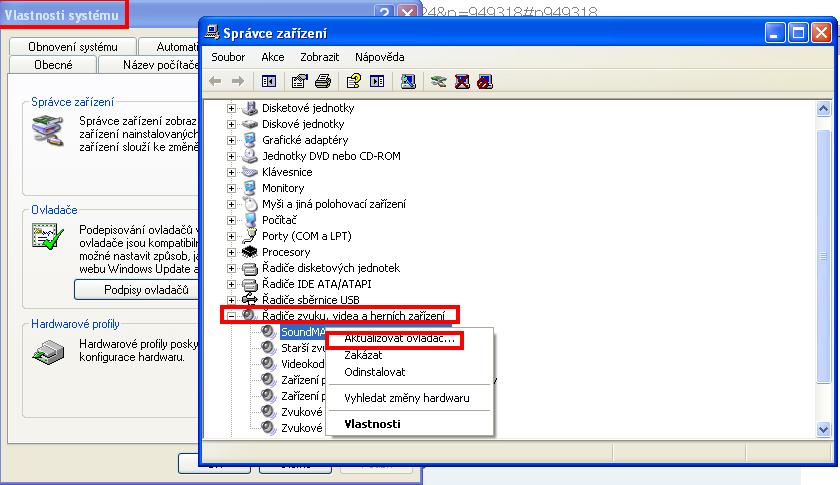The image size is (840, 485).
Task: Choose Odinstalovat from the context menu
Action: [374, 372]
